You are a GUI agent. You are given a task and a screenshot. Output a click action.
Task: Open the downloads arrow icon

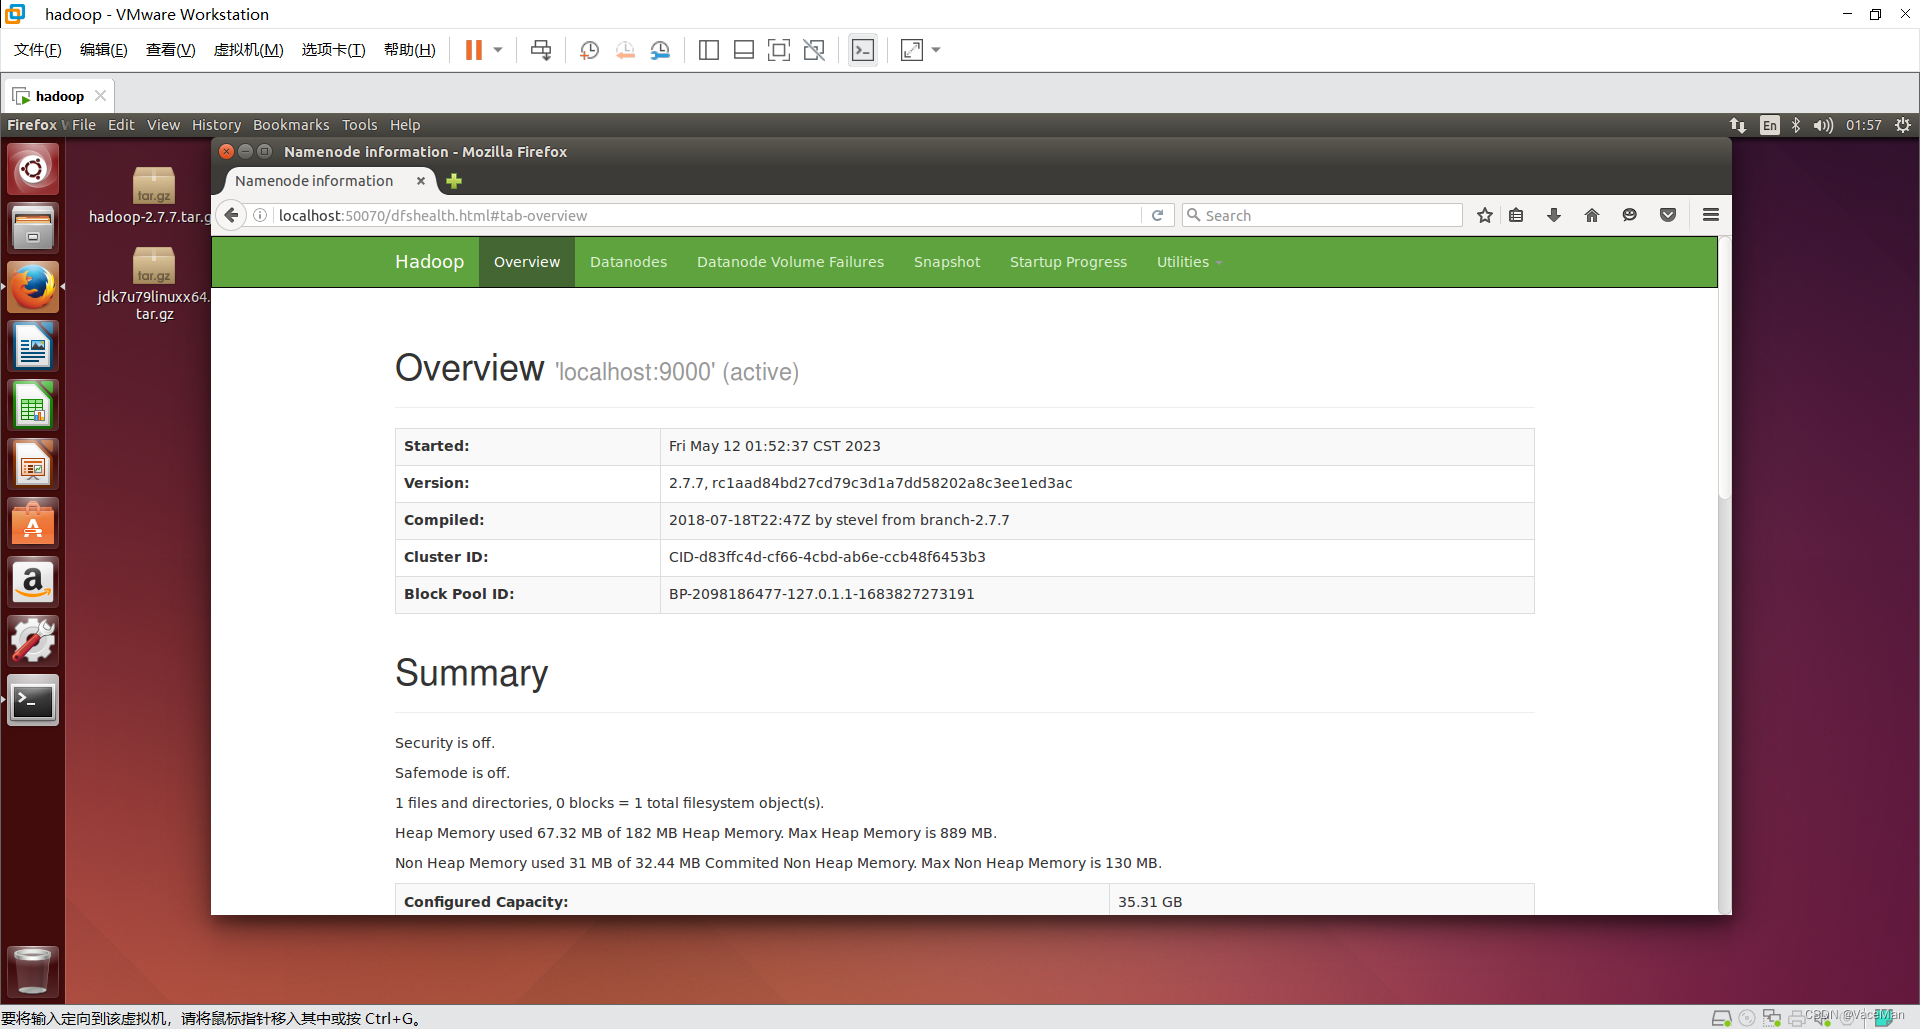[1554, 215]
